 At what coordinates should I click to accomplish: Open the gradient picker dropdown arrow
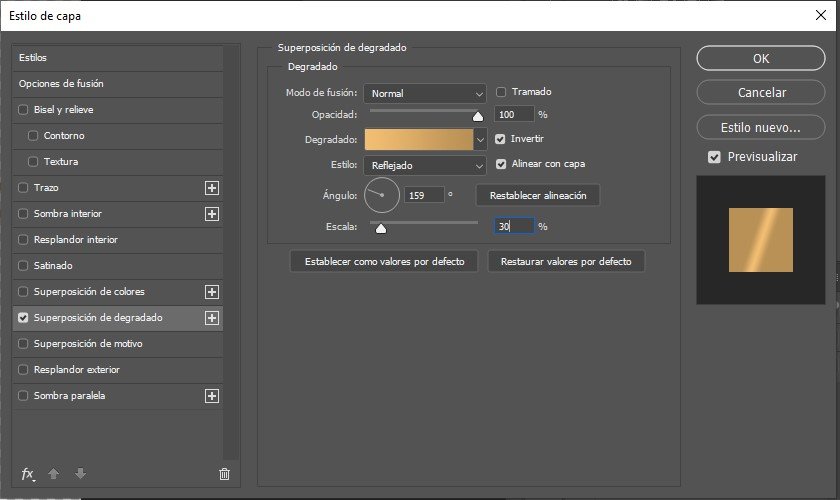pos(479,140)
